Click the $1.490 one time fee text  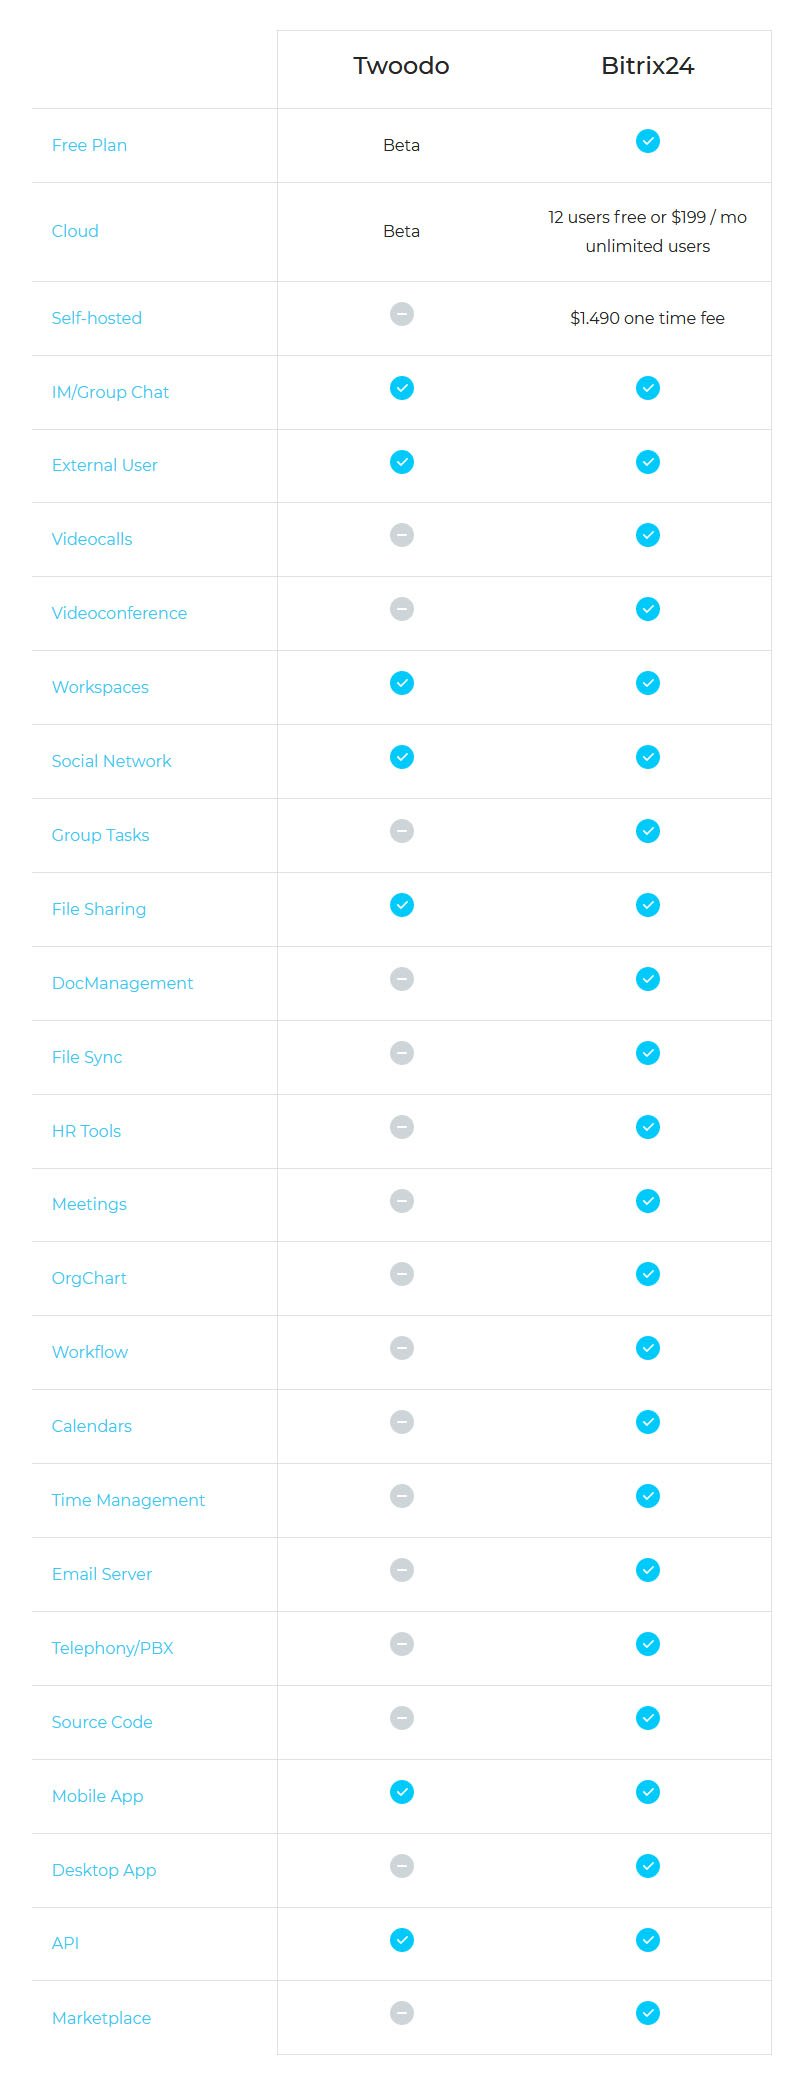click(x=647, y=318)
